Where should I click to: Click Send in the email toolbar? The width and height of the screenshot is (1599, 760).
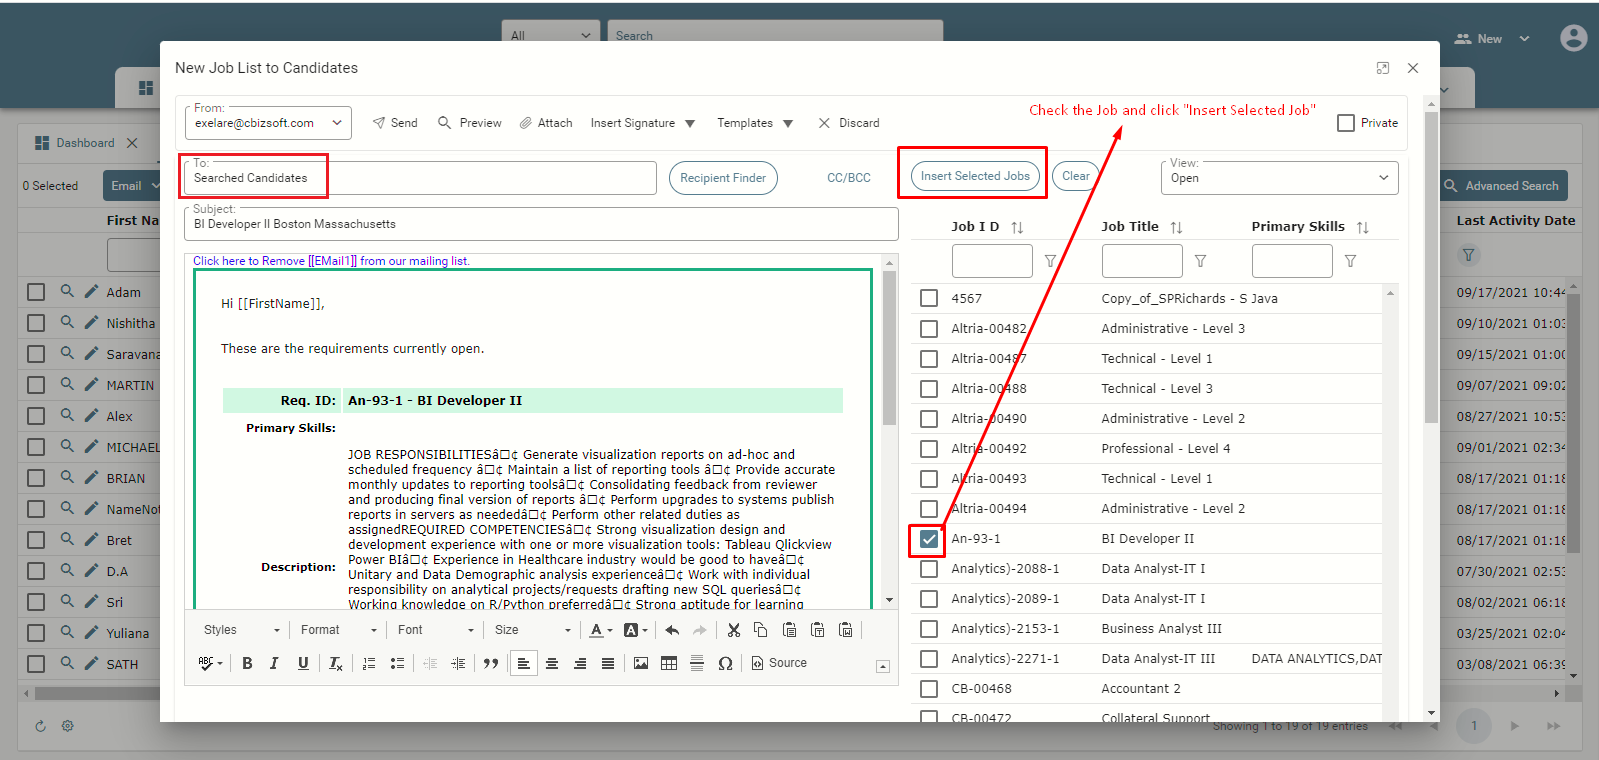395,123
